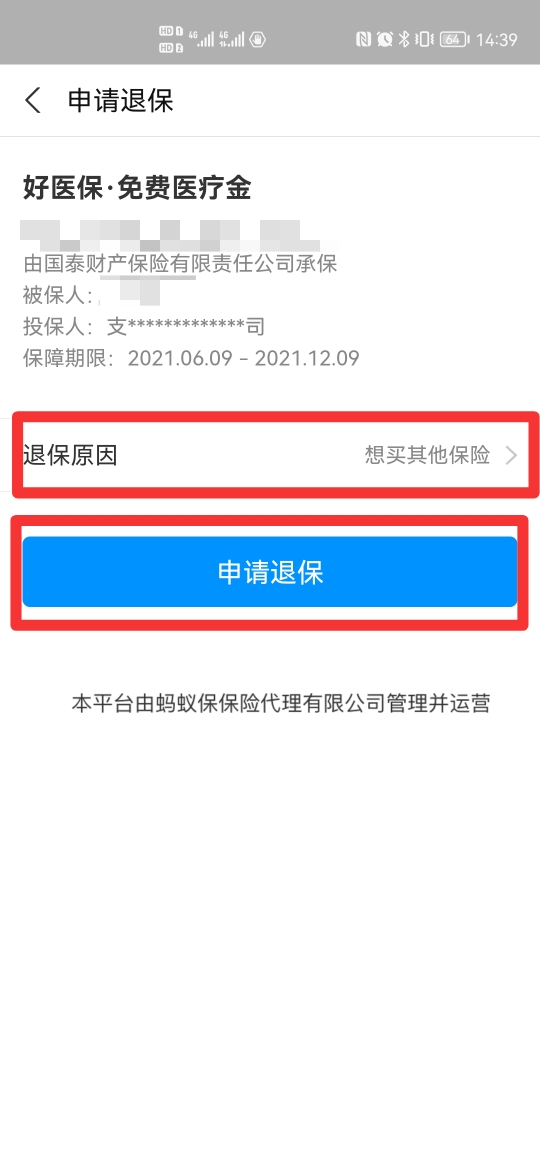Image resolution: width=540 pixels, height=1170 pixels.
Task: Tap the NFC status bar icon
Action: point(363,39)
